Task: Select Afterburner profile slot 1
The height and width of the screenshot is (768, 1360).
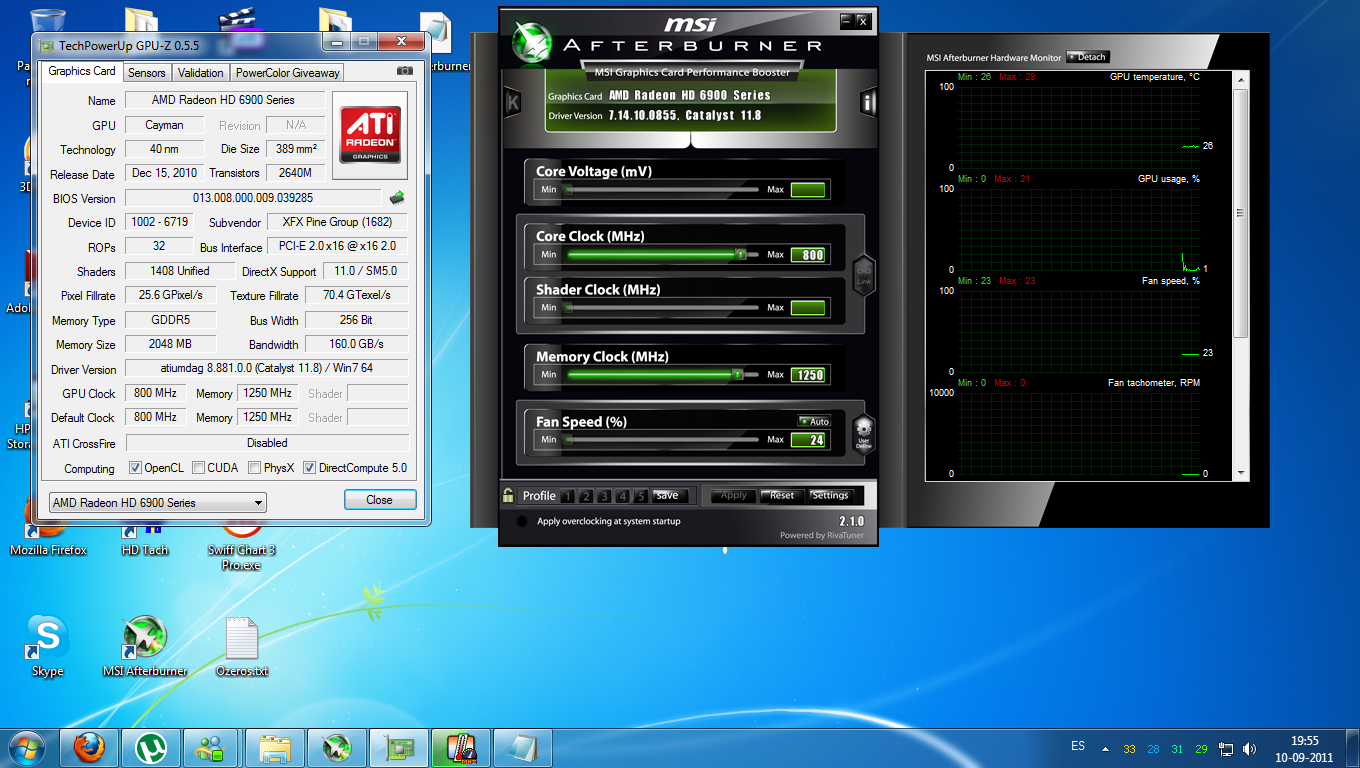Action: coord(567,496)
